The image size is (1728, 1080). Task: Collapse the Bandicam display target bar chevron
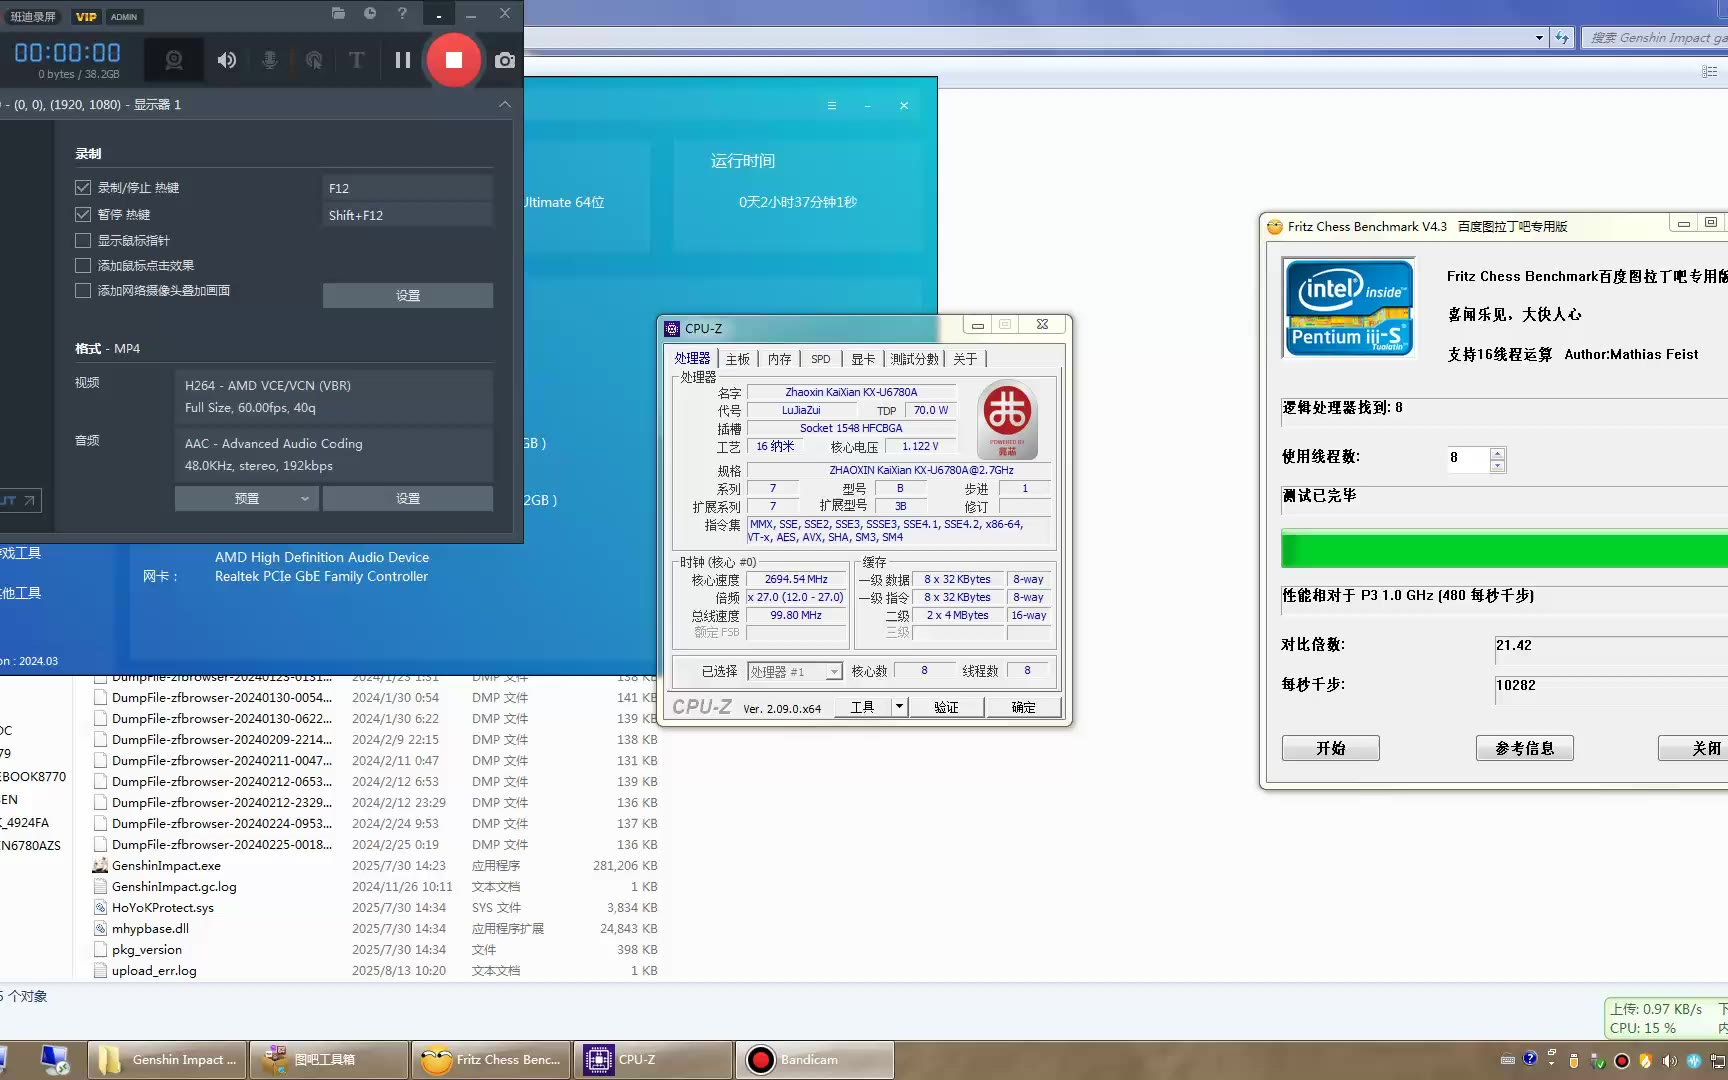tap(505, 104)
